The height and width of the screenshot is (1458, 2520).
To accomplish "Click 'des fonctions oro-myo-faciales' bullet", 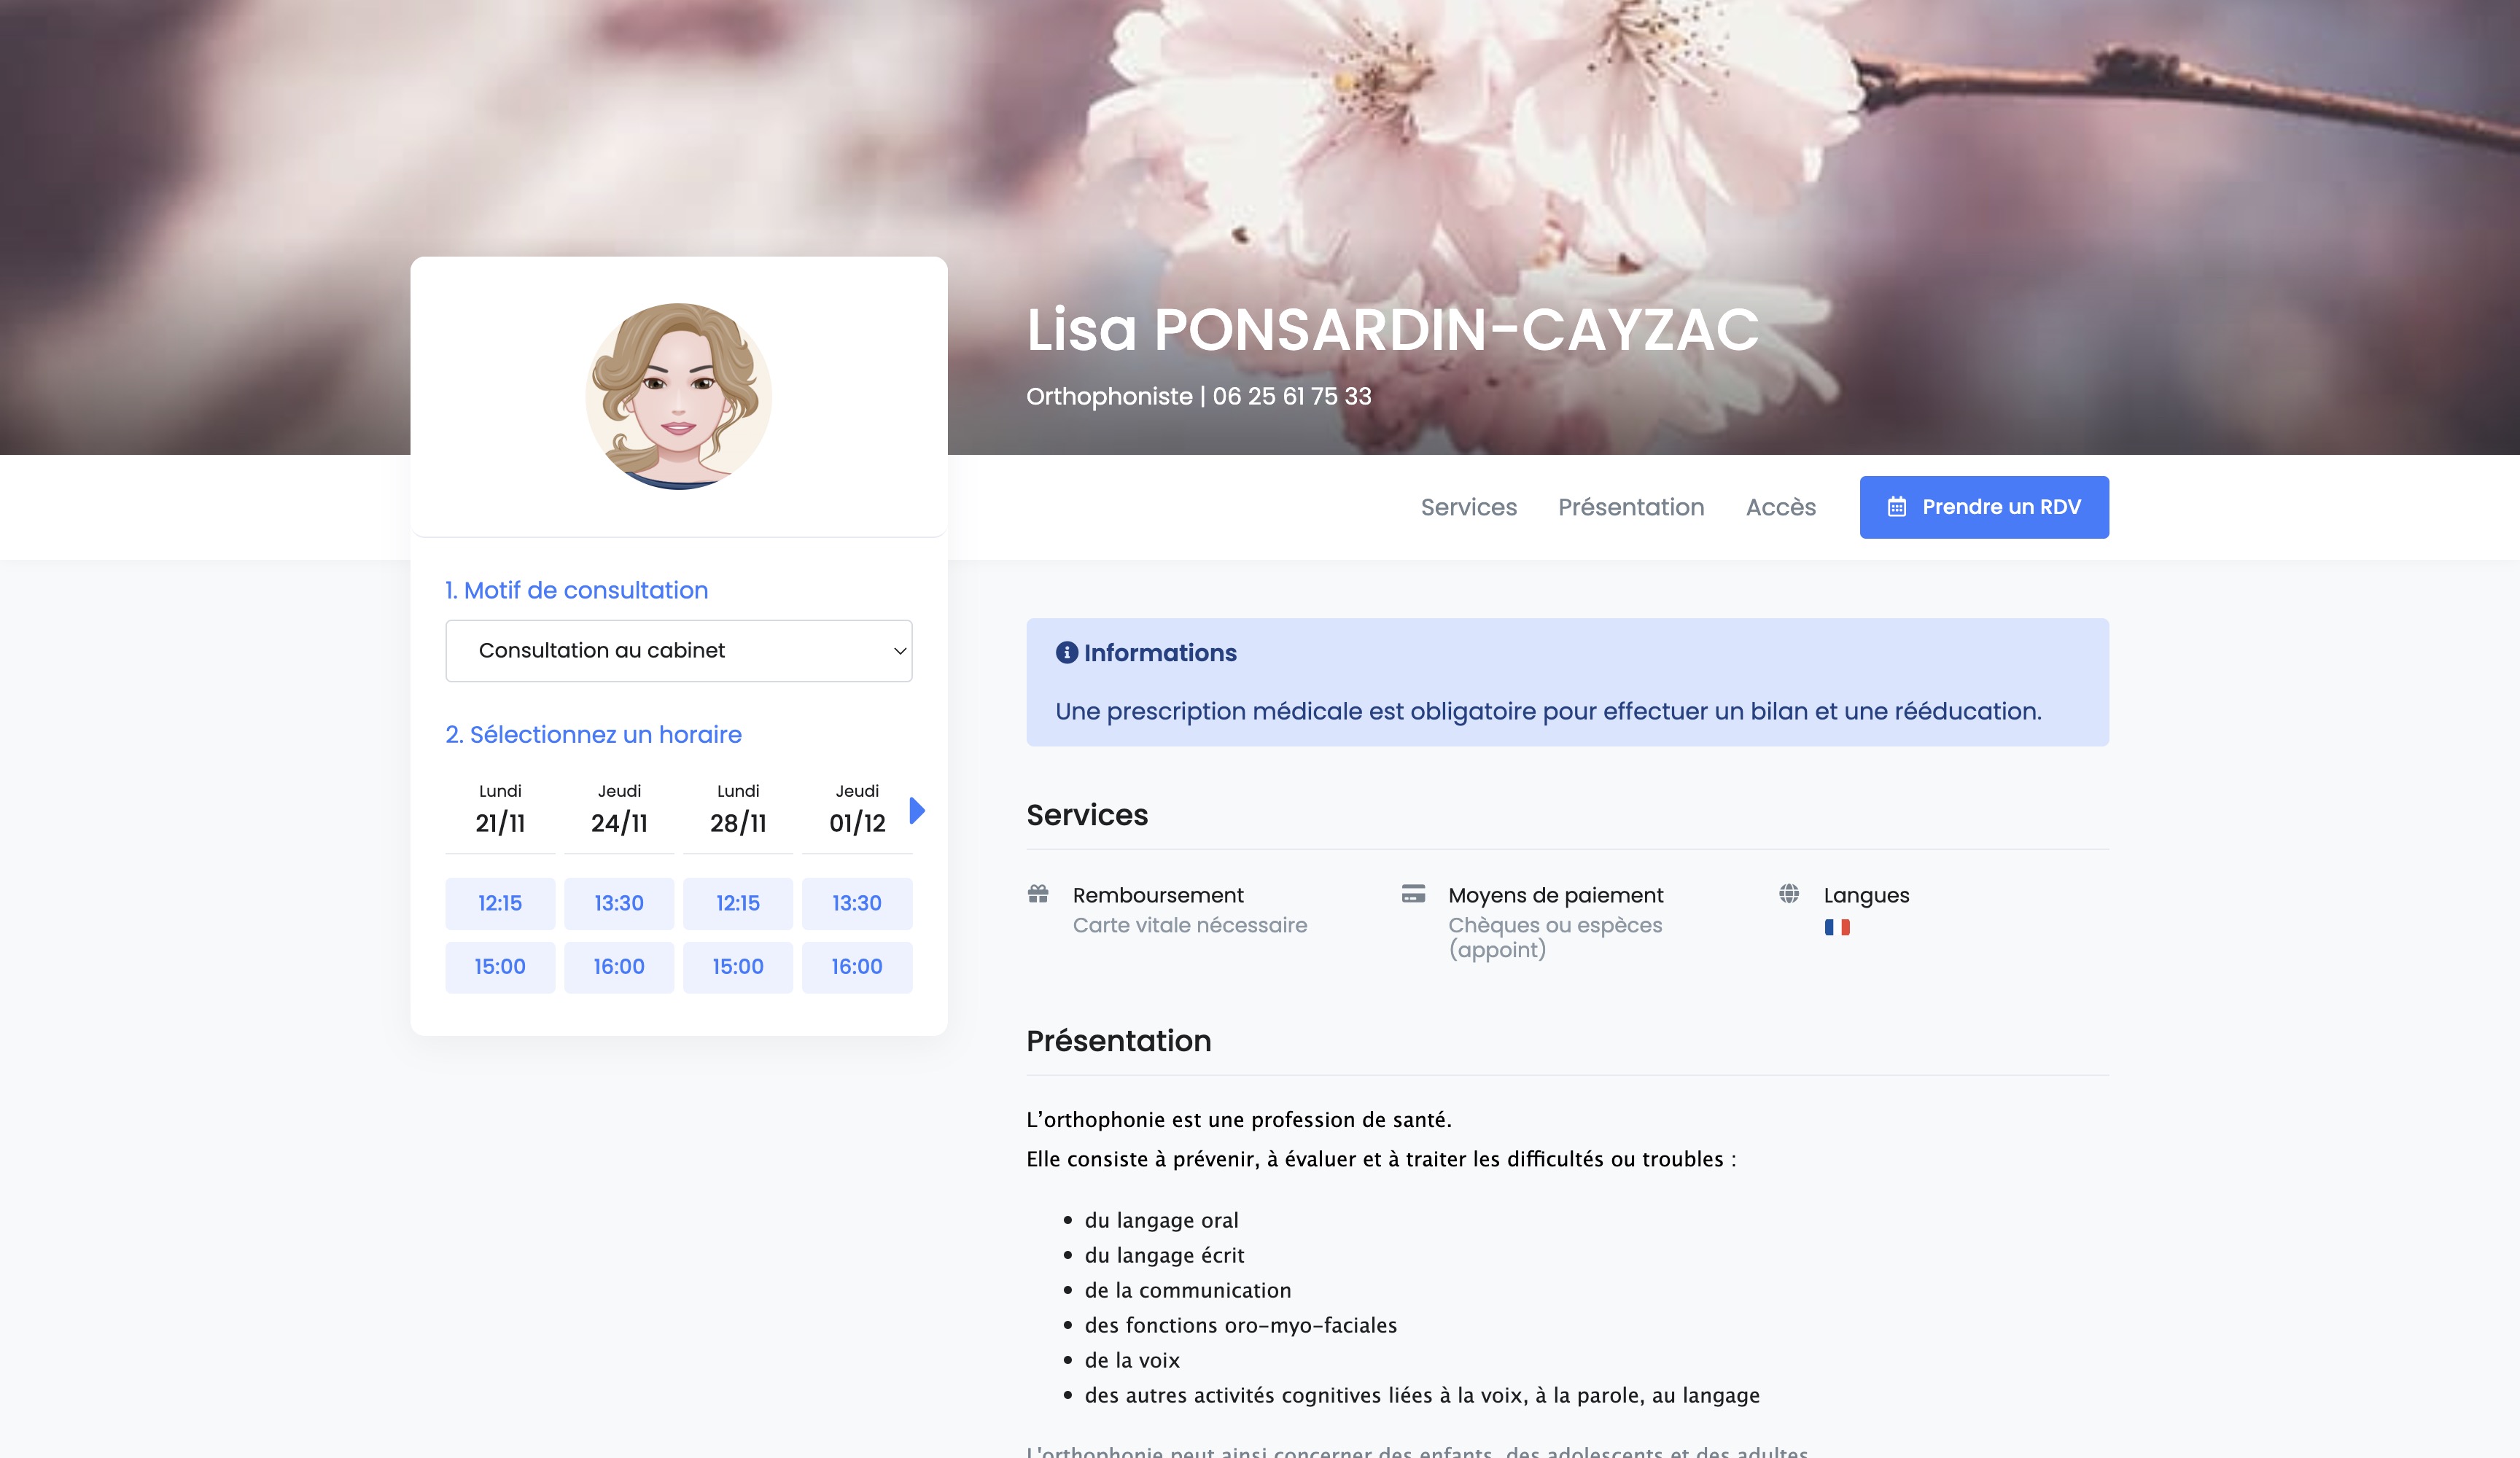I will click(1241, 1325).
